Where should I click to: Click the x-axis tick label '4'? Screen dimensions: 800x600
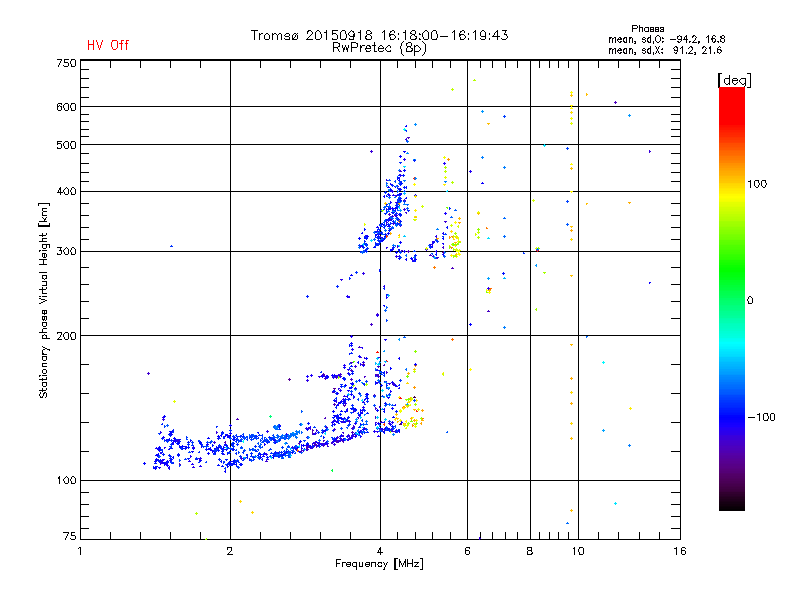[x=380, y=551]
